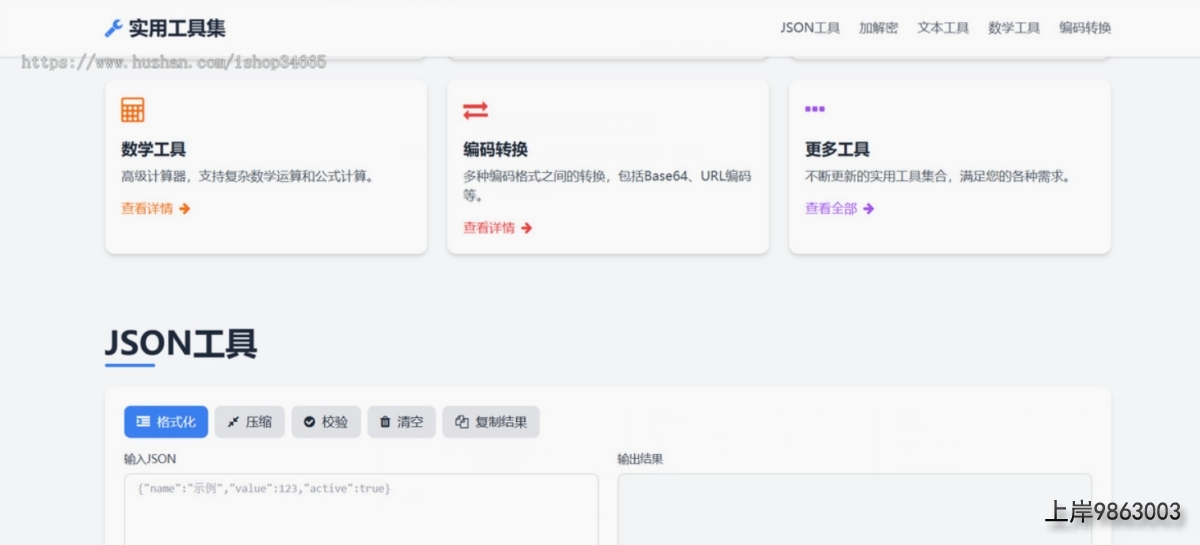The height and width of the screenshot is (545, 1200).
Task: Click the wrench logo icon in header
Action: click(x=114, y=28)
